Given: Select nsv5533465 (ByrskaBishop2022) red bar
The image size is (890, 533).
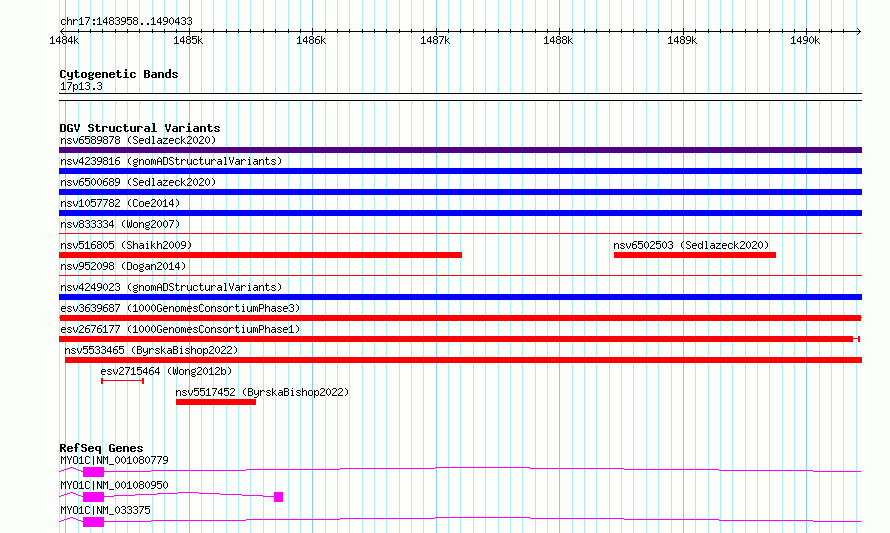Looking at the screenshot, I should 463,360.
